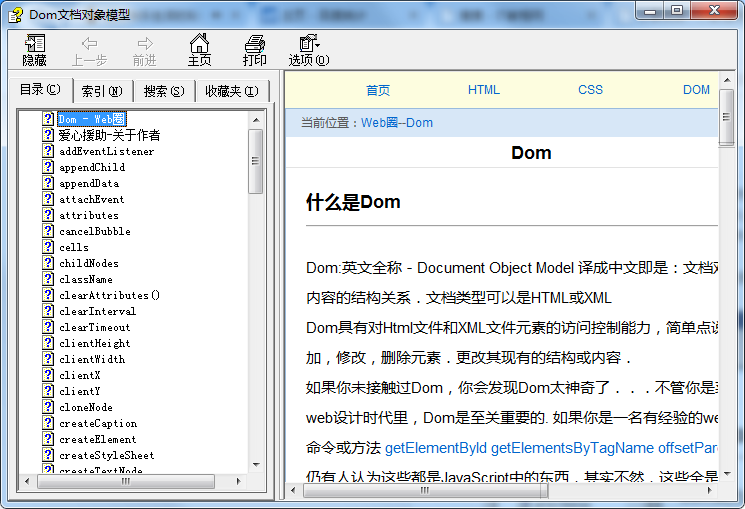Image resolution: width=745 pixels, height=509 pixels.
Task: Click the Forward (前进) arrow icon
Action: pyautogui.click(x=145, y=43)
